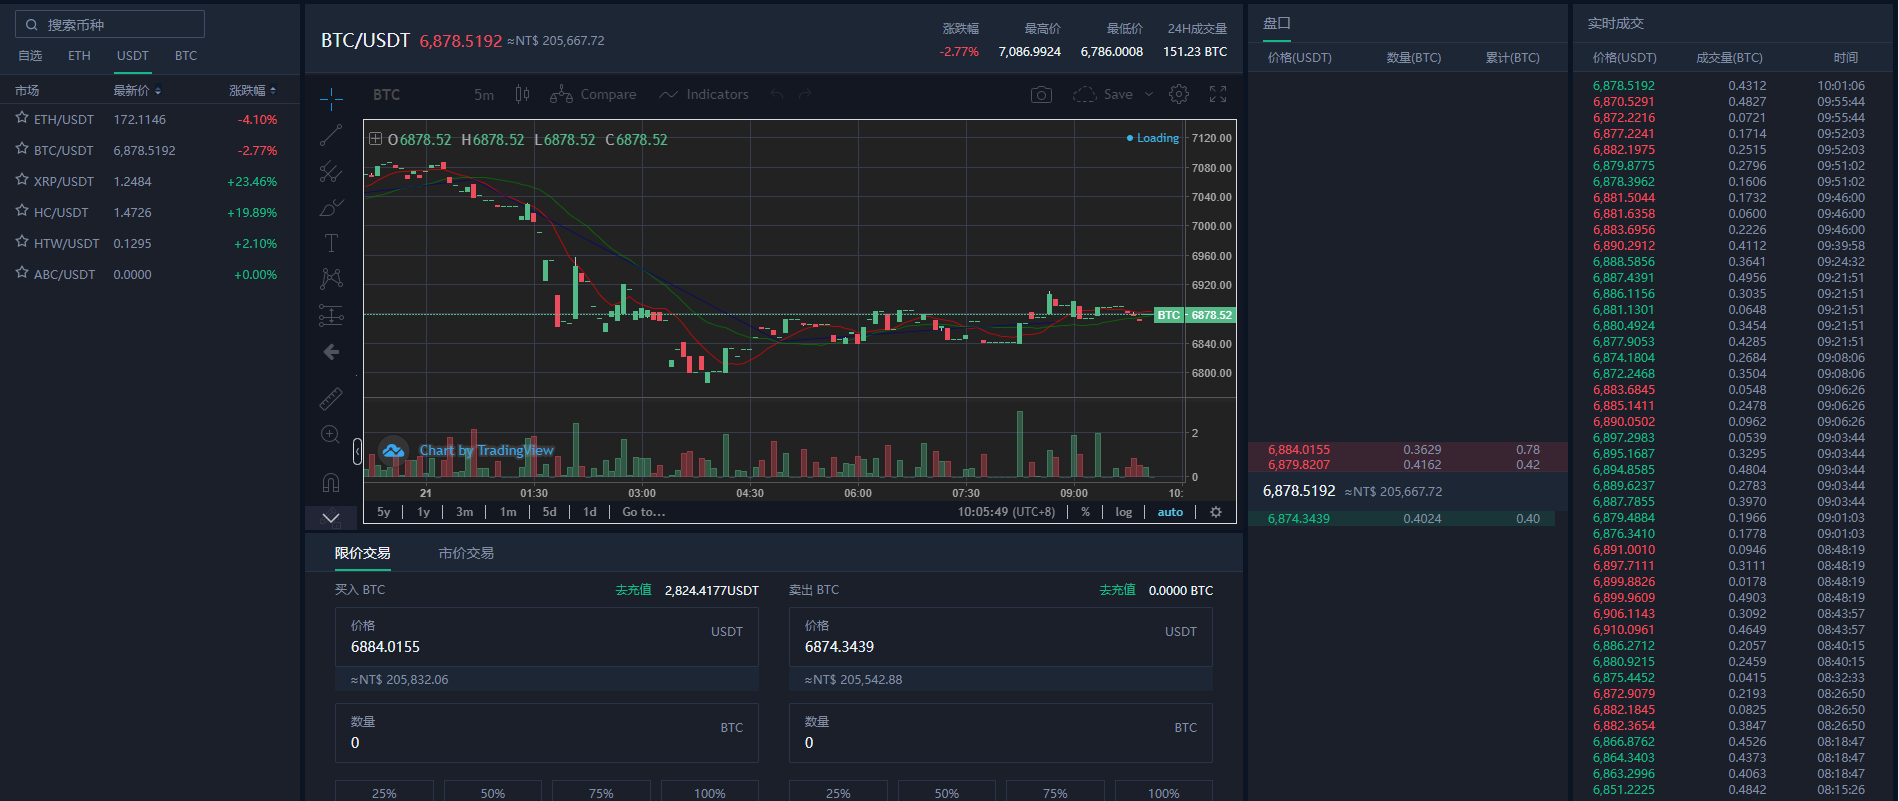Image resolution: width=1899 pixels, height=801 pixels.
Task: Activate the zoom-in magnifier tool
Action: point(331,434)
